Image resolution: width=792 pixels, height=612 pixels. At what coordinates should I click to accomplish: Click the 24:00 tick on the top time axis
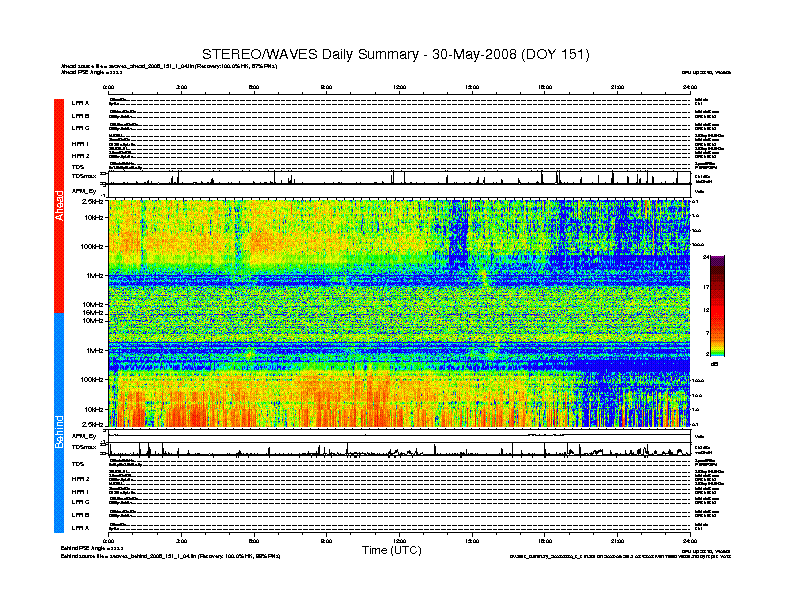pos(690,87)
